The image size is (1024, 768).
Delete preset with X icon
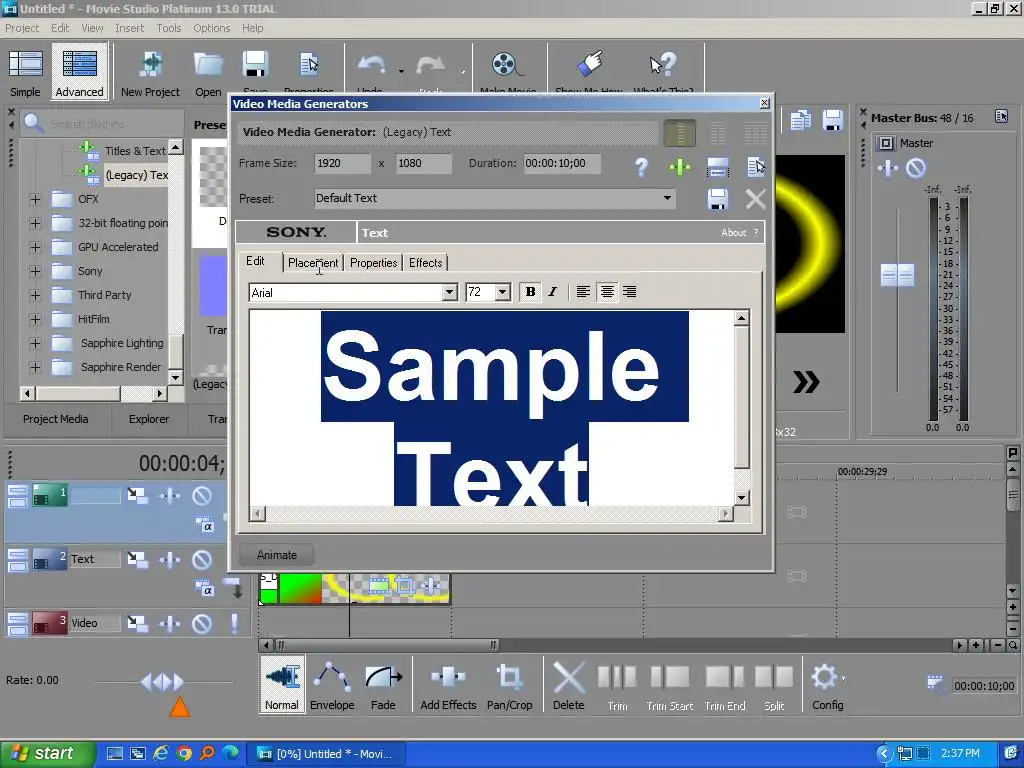pyautogui.click(x=756, y=199)
